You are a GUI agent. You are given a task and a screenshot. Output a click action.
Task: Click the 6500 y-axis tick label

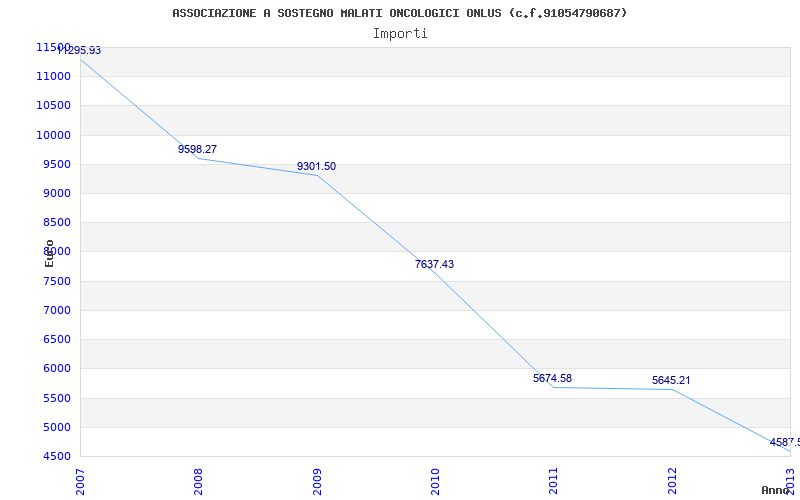[x=57, y=339]
